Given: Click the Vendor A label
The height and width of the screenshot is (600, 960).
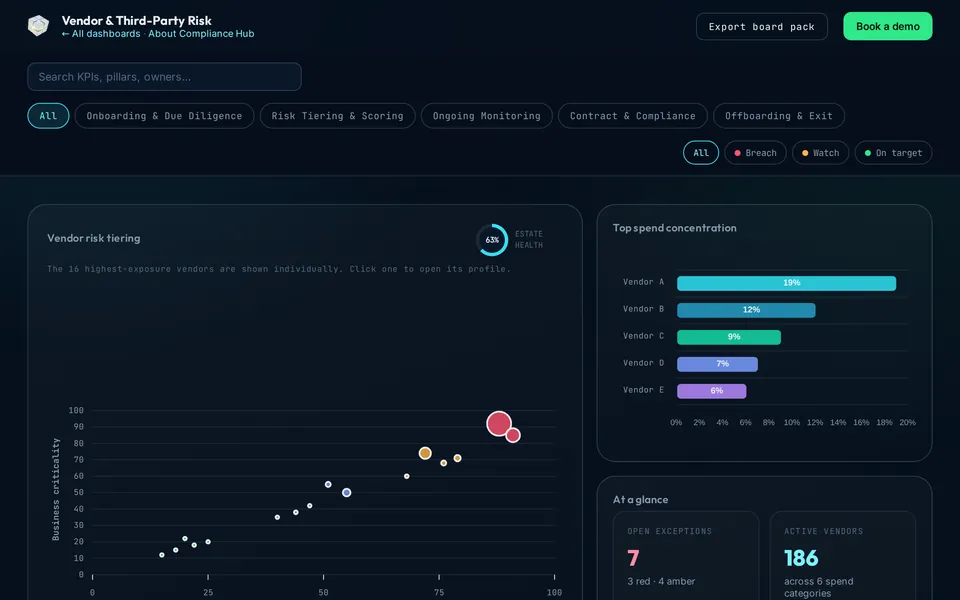Looking at the screenshot, I should coord(643,282).
